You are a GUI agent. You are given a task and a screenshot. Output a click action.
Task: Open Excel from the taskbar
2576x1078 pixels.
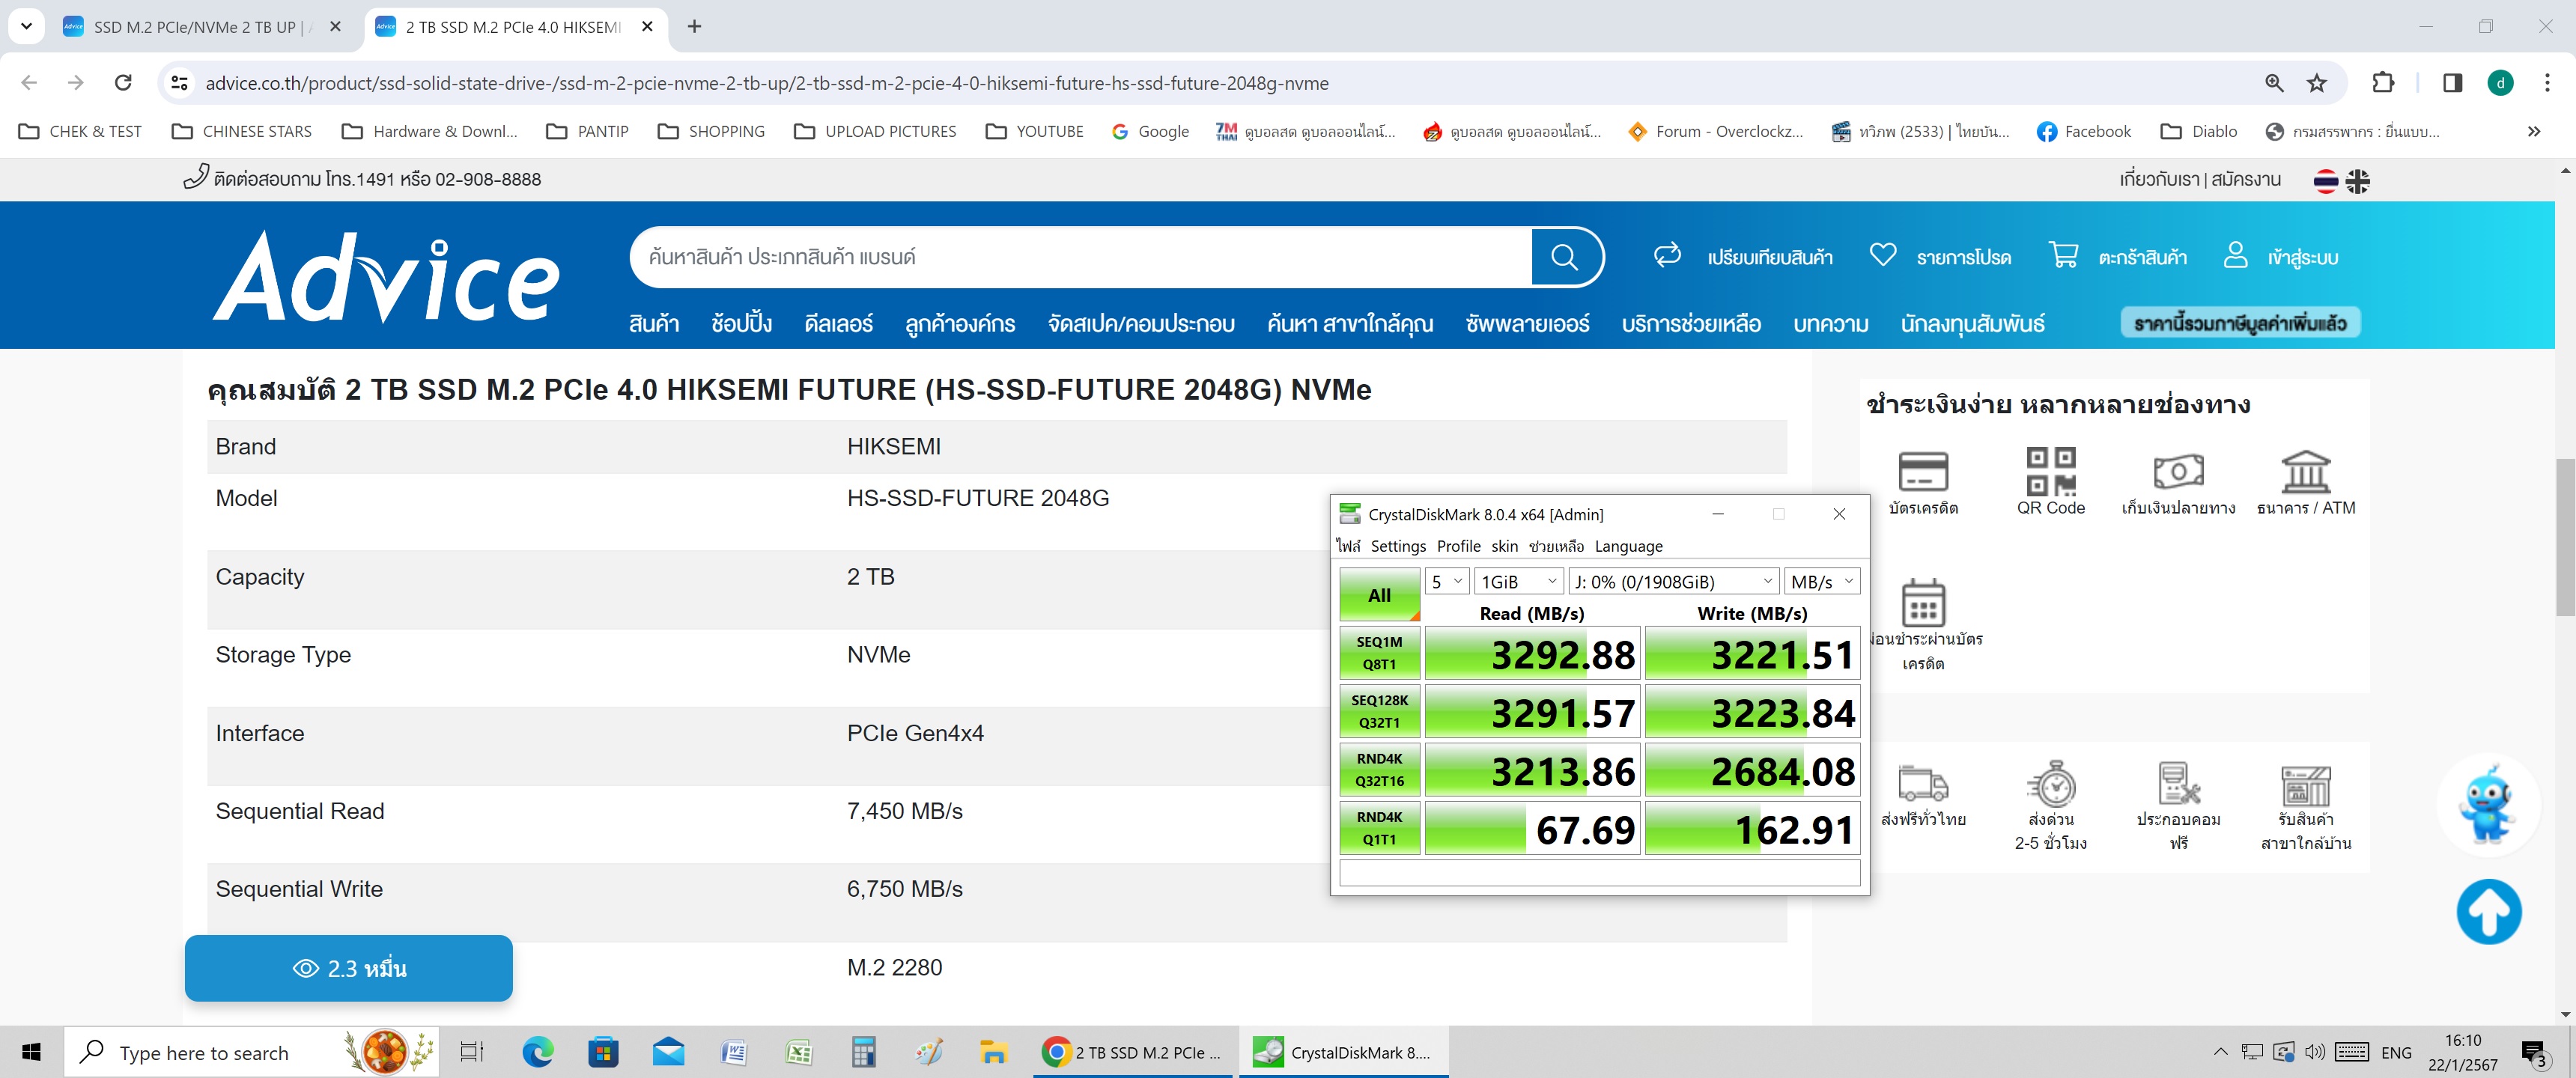(798, 1052)
